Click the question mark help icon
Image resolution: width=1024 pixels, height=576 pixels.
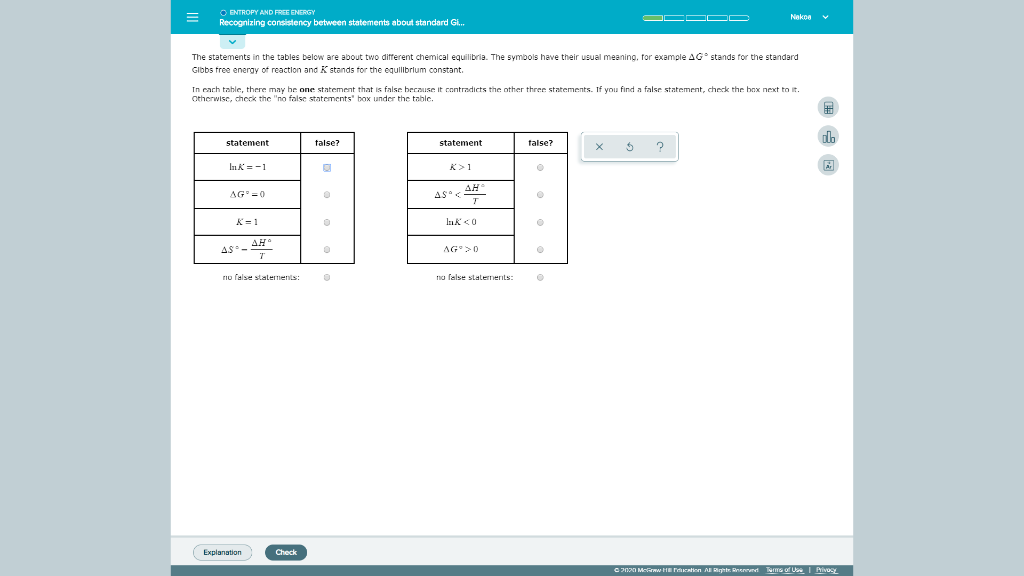click(659, 146)
